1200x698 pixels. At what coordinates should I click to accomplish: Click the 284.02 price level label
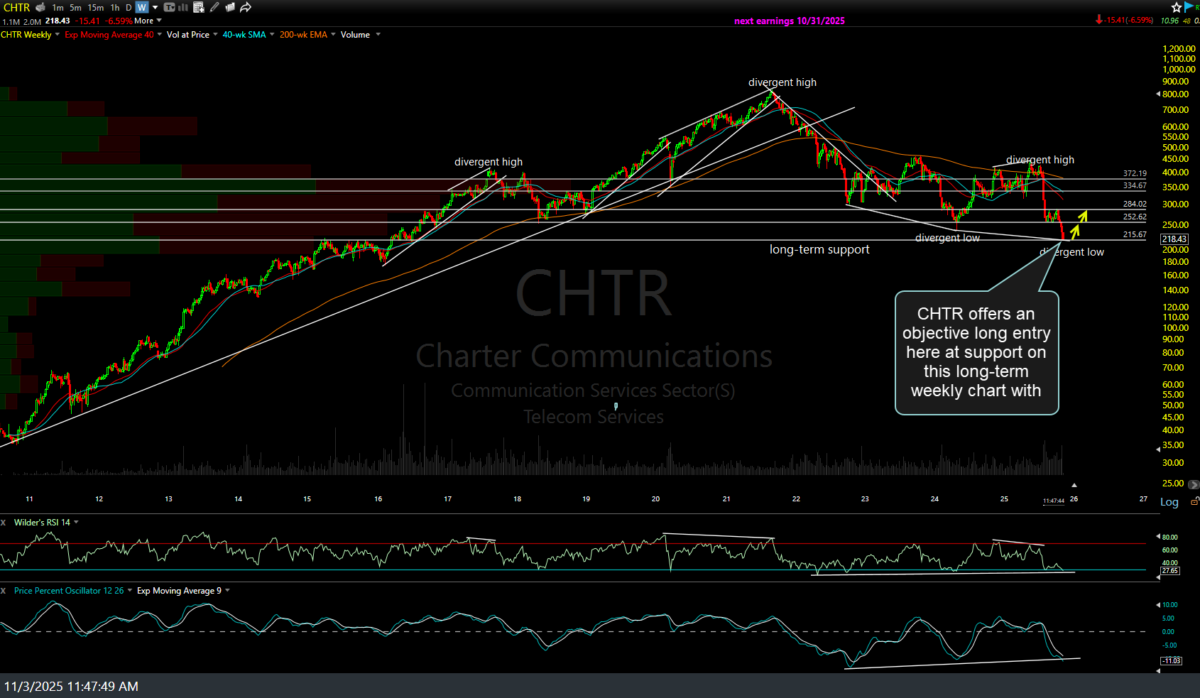pos(1134,204)
